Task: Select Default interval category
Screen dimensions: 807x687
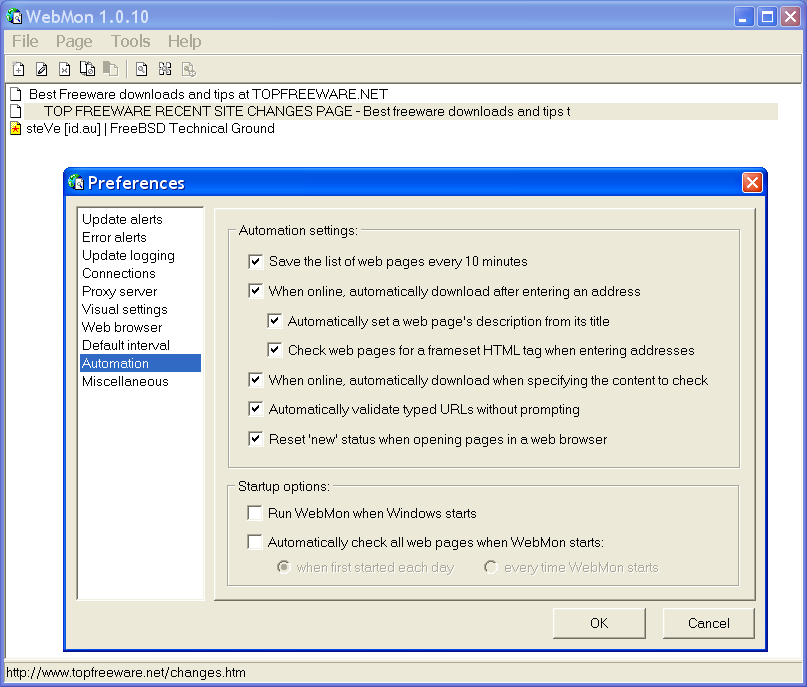Action: 141,345
